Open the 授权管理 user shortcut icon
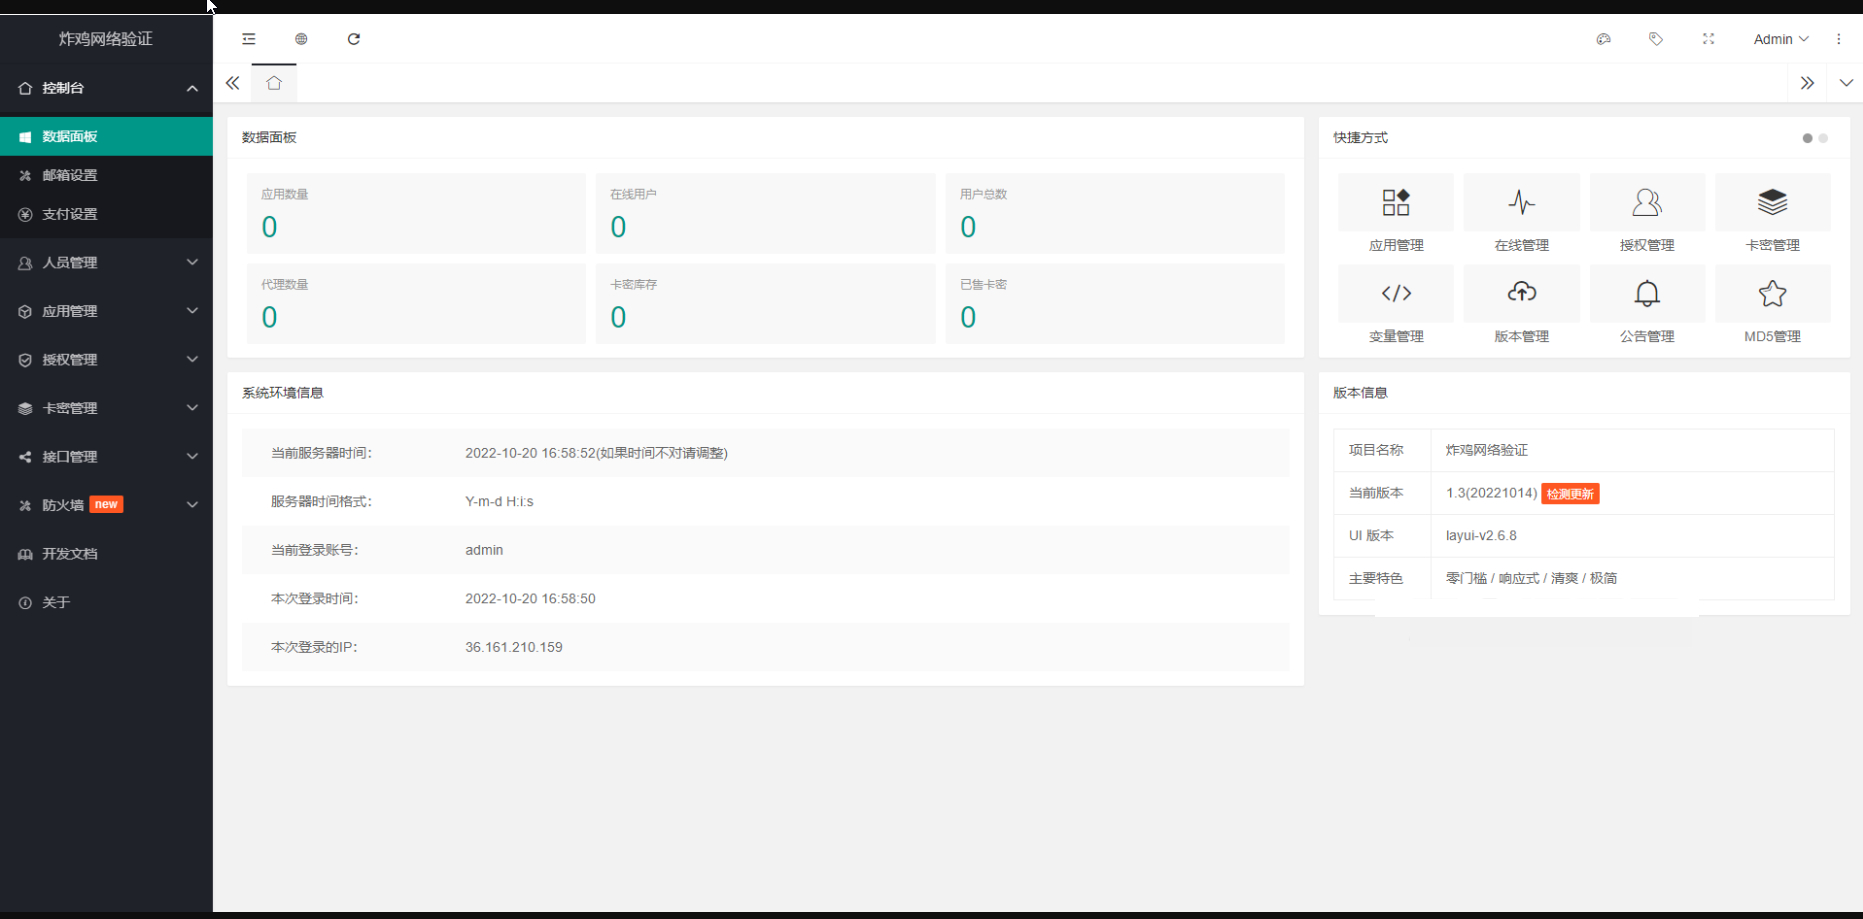 [x=1647, y=203]
